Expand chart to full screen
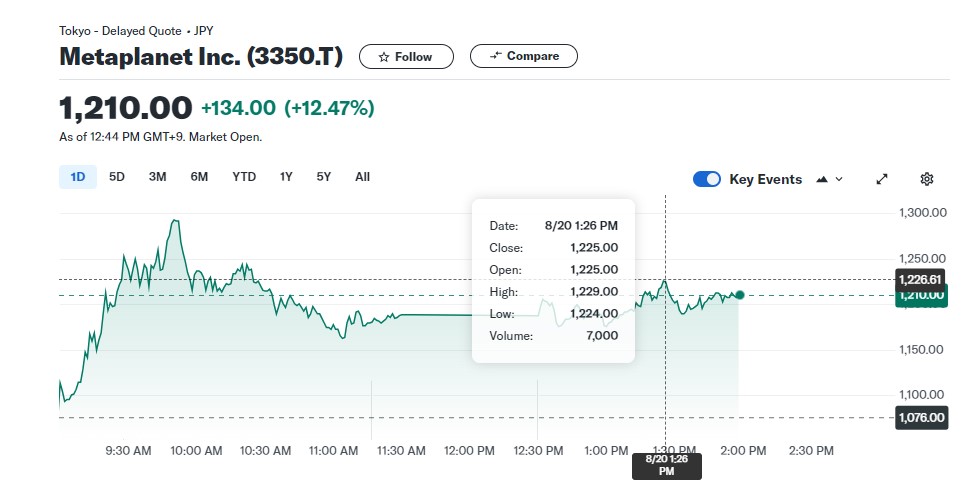 pos(882,179)
